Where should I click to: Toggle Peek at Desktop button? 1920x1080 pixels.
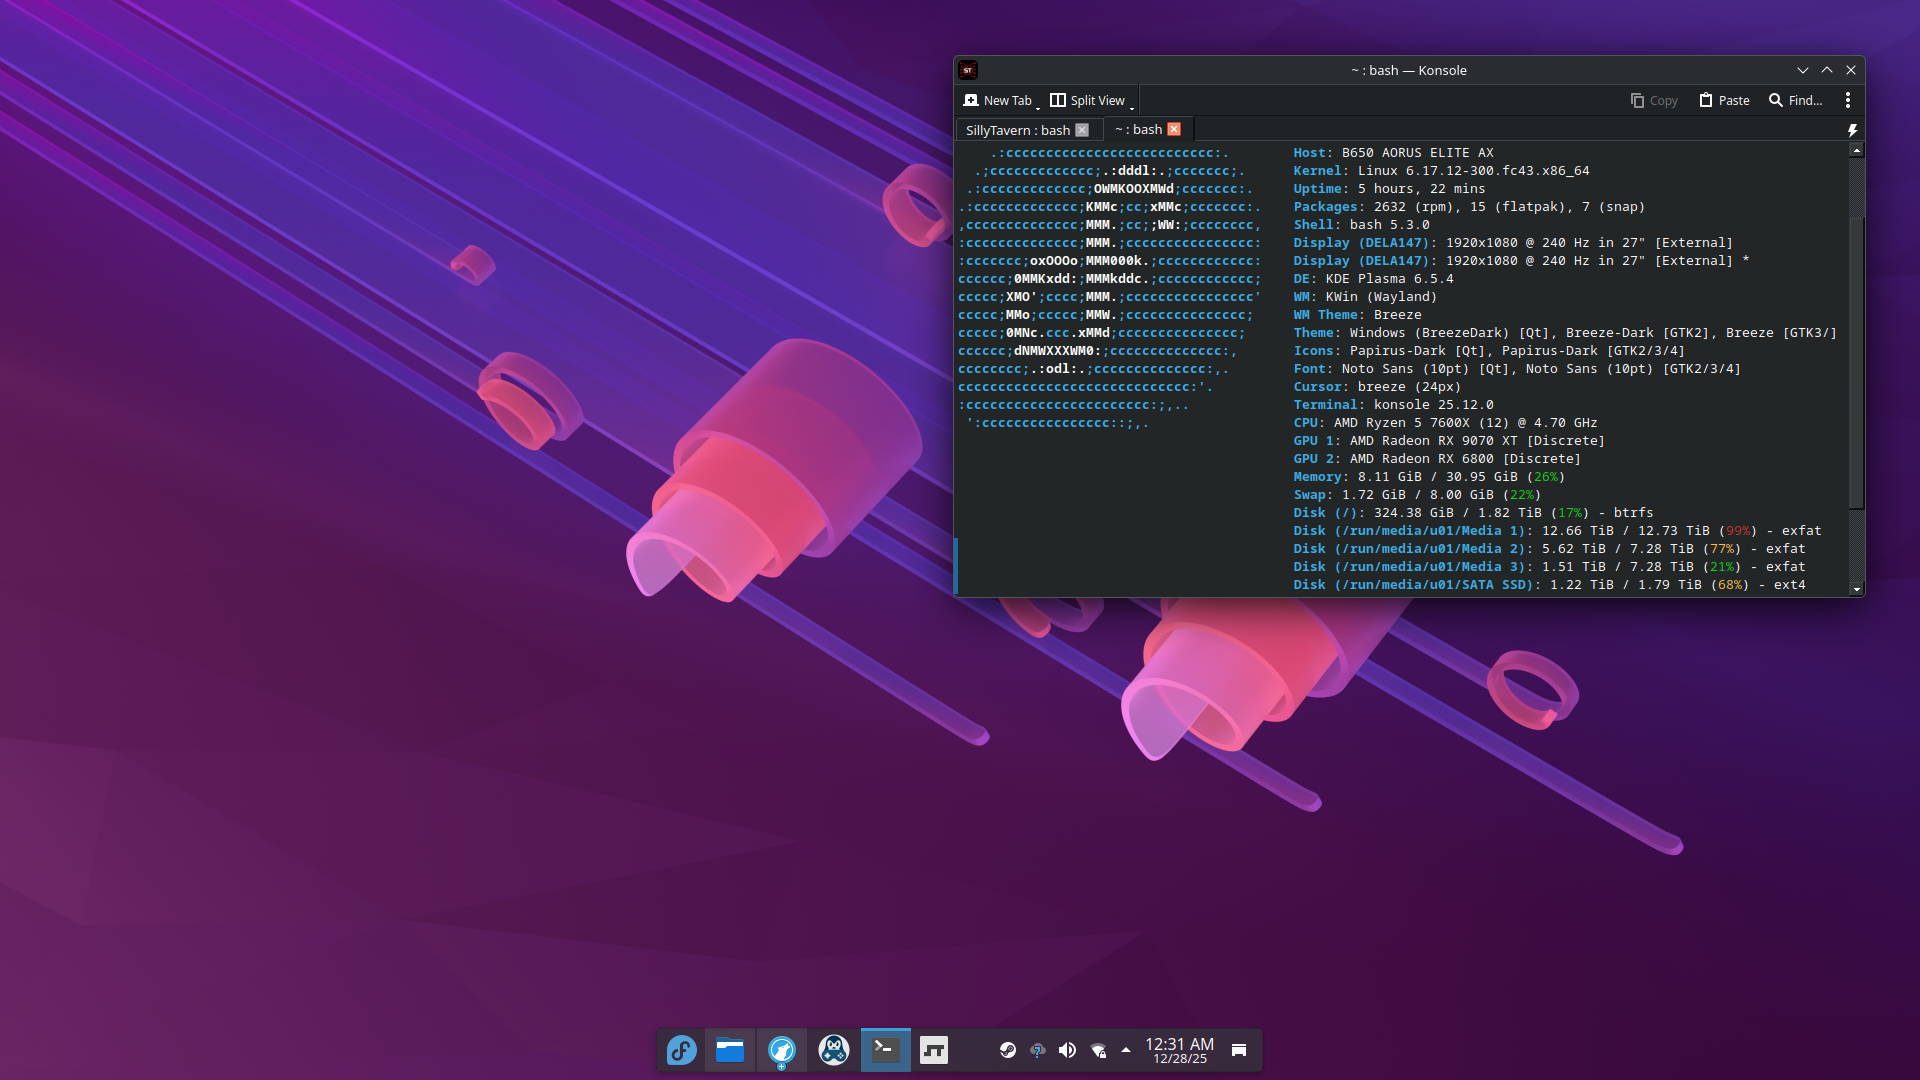[x=1239, y=1050]
